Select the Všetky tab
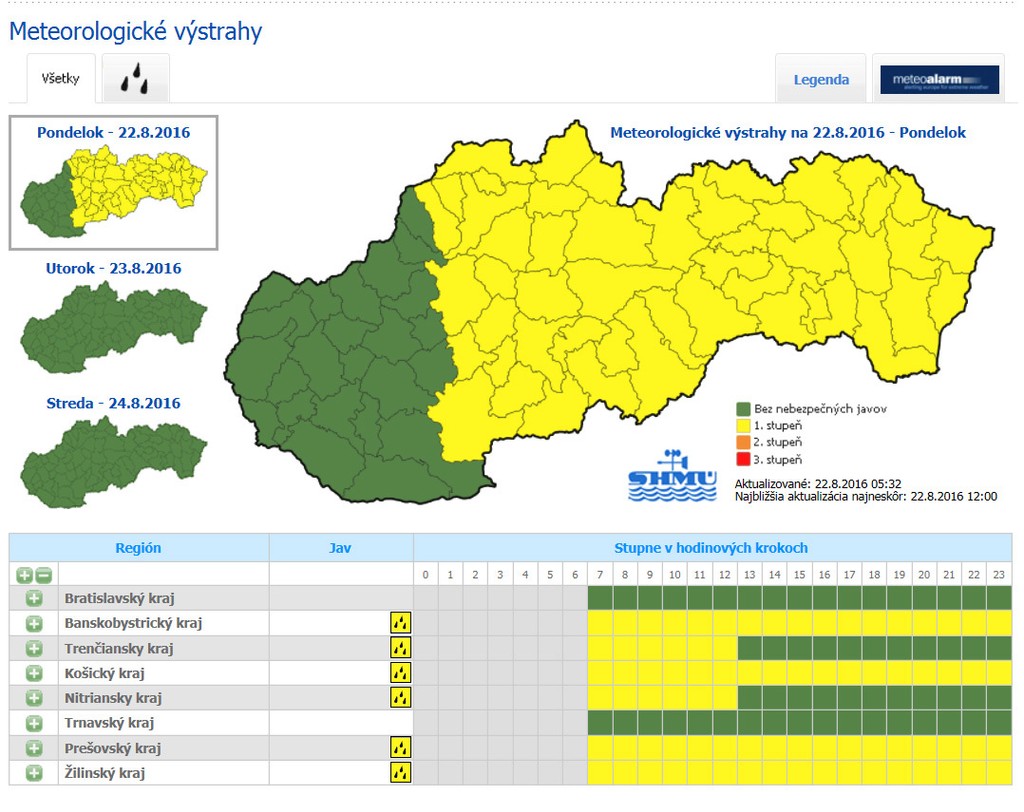1024x812 pixels. click(x=60, y=79)
